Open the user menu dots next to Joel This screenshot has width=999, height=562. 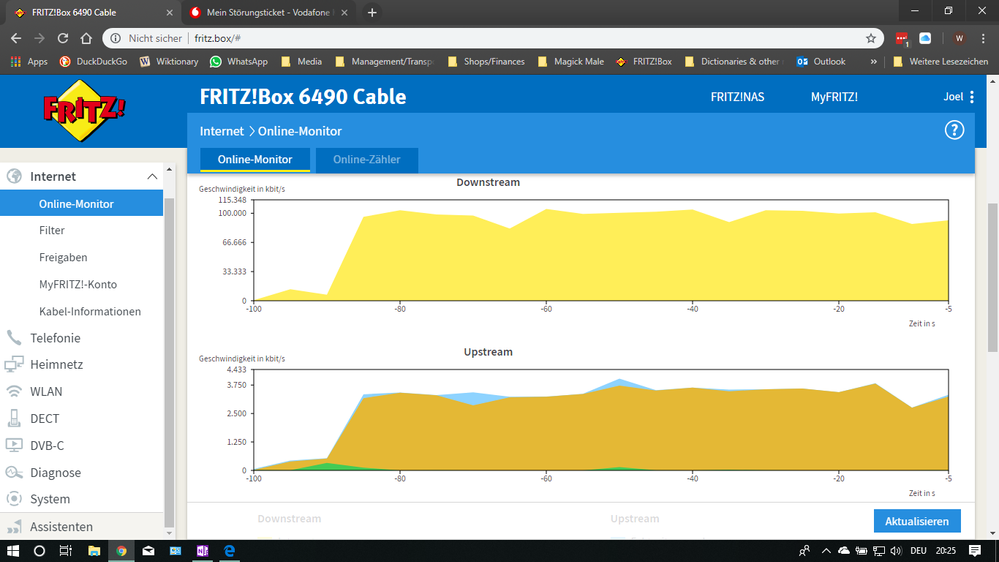(972, 97)
